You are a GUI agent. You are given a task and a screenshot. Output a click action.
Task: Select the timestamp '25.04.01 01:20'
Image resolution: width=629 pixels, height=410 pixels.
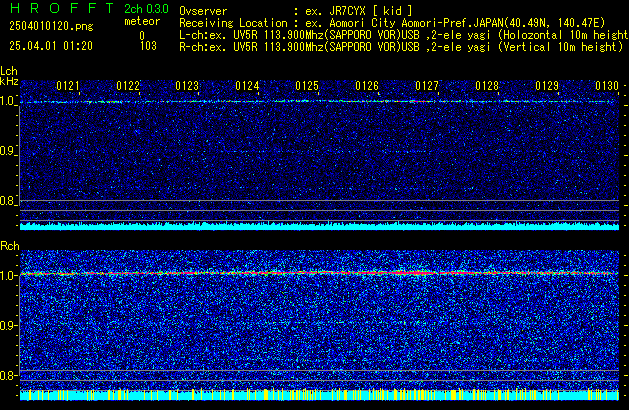pos(51,46)
